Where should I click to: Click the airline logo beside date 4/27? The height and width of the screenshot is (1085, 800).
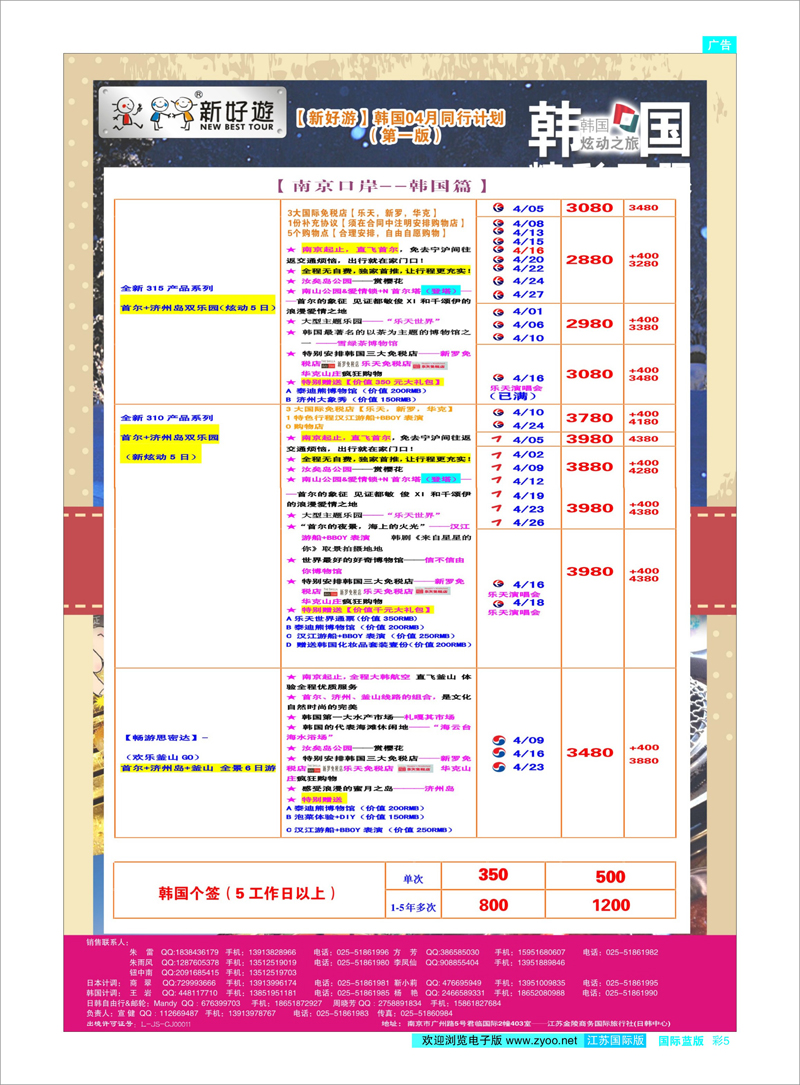[x=498, y=295]
